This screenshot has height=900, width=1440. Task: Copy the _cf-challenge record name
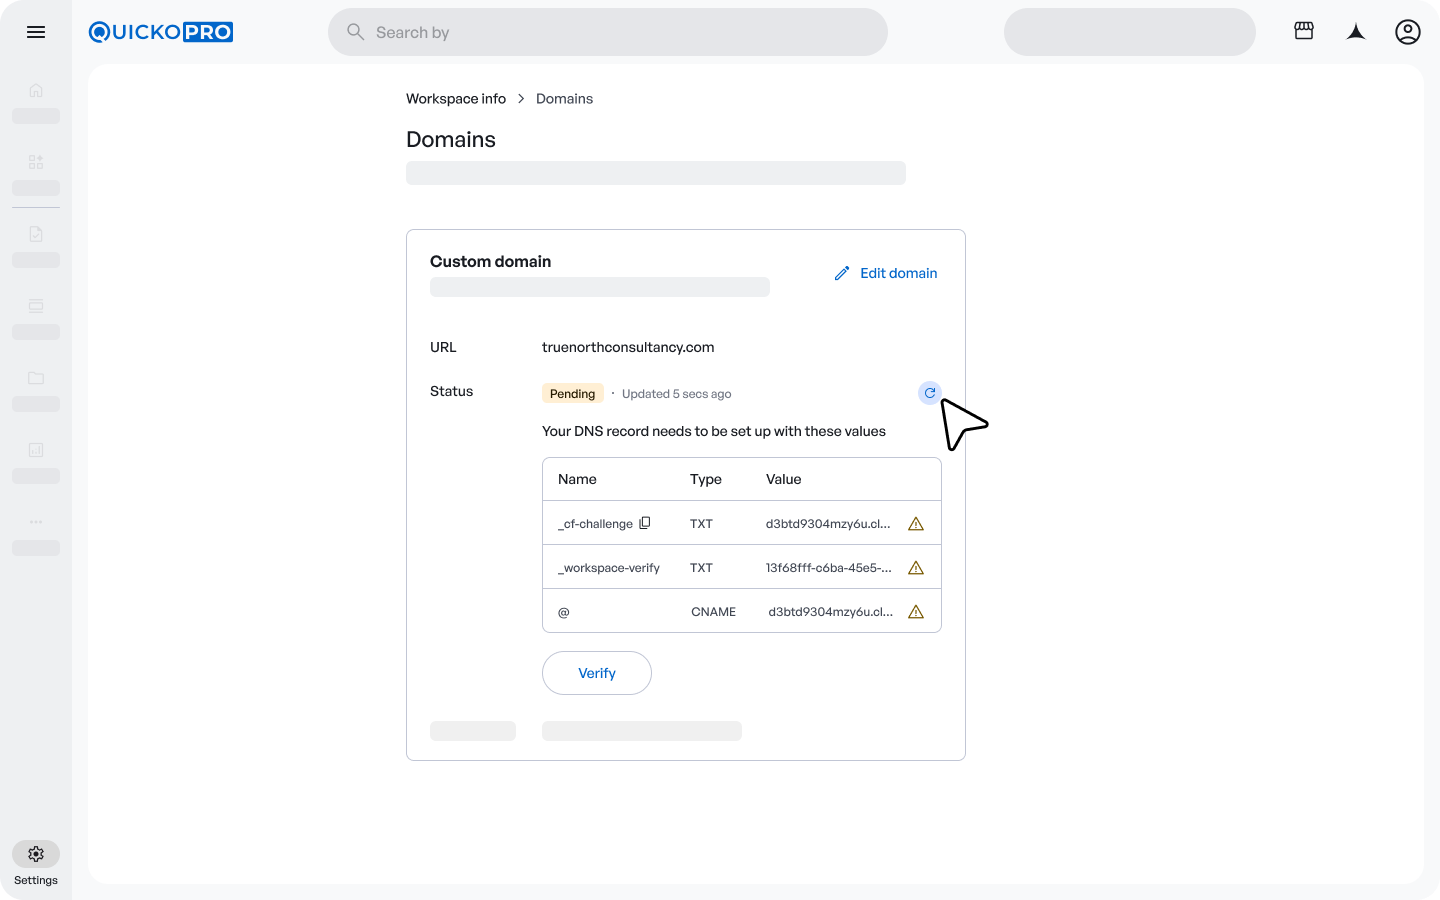[x=645, y=523]
